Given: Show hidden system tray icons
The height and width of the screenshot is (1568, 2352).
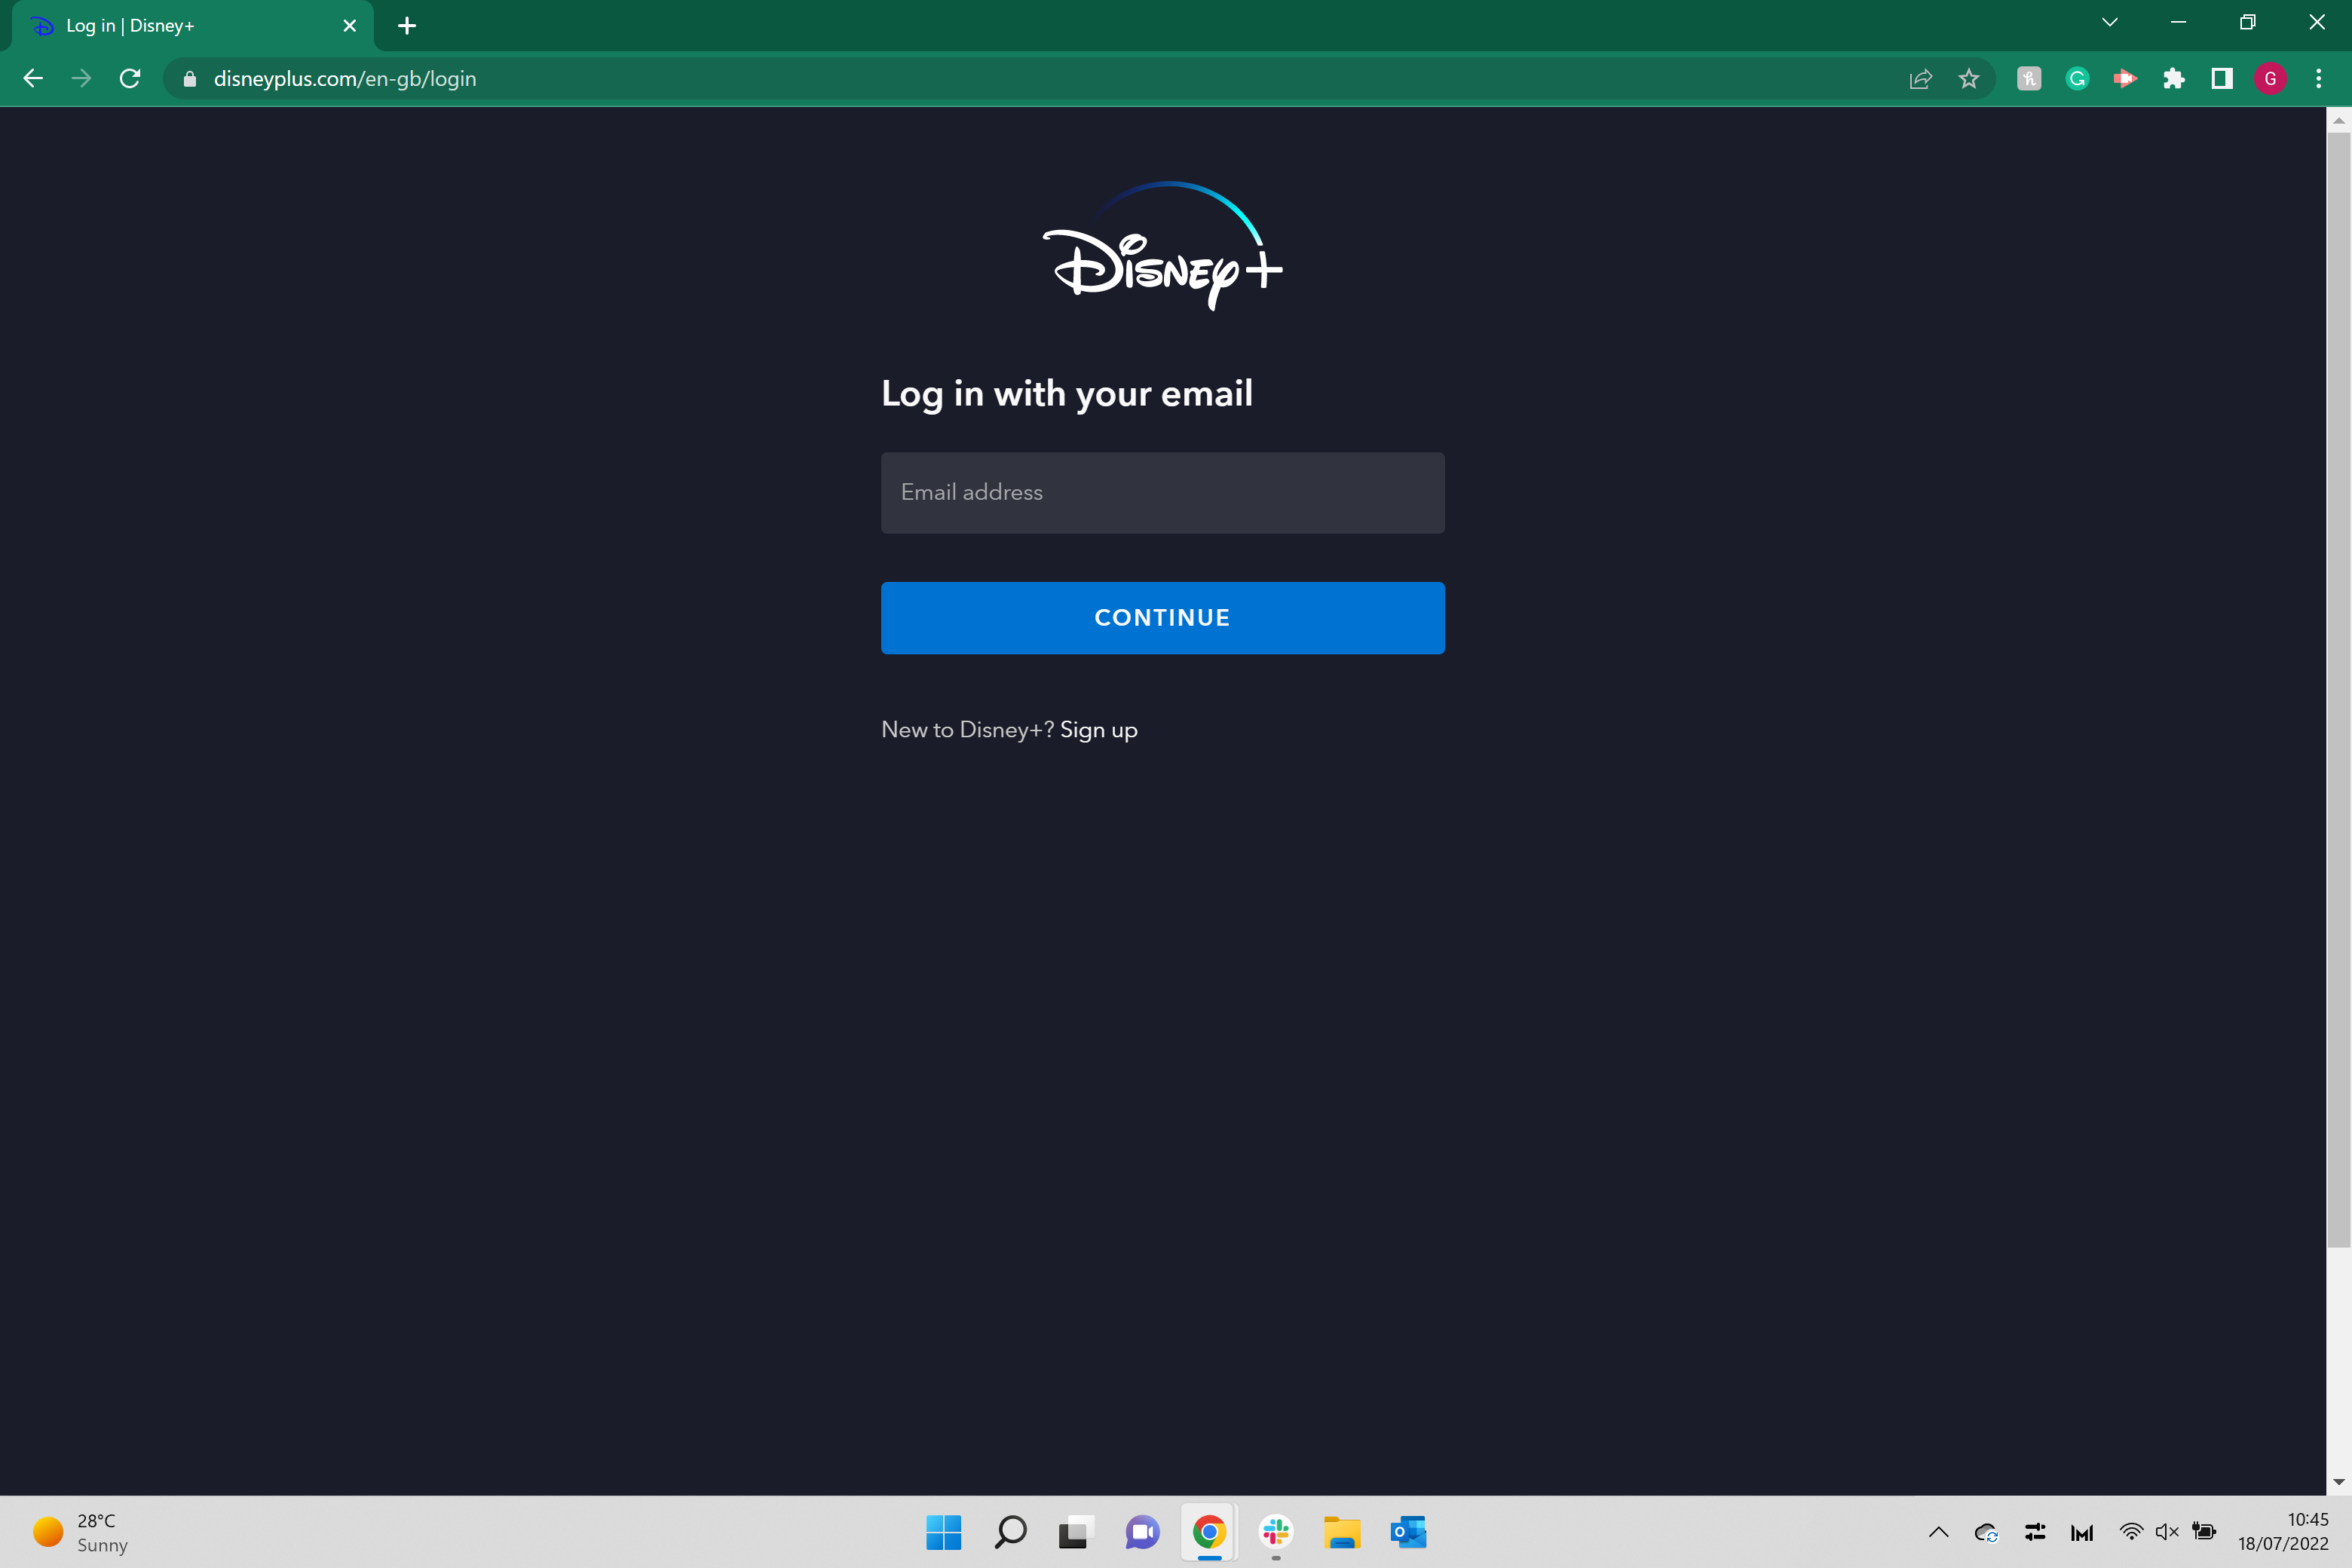Looking at the screenshot, I should 1938,1532.
